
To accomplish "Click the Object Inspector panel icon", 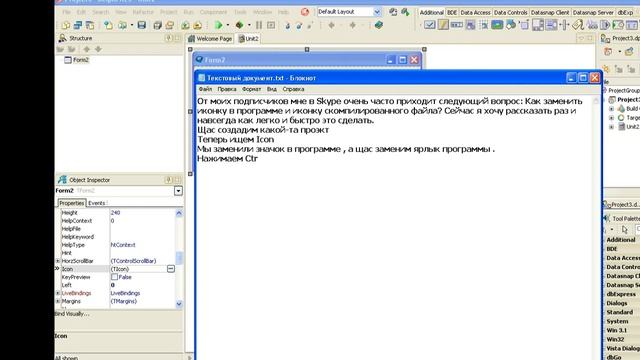I will [x=62, y=180].
